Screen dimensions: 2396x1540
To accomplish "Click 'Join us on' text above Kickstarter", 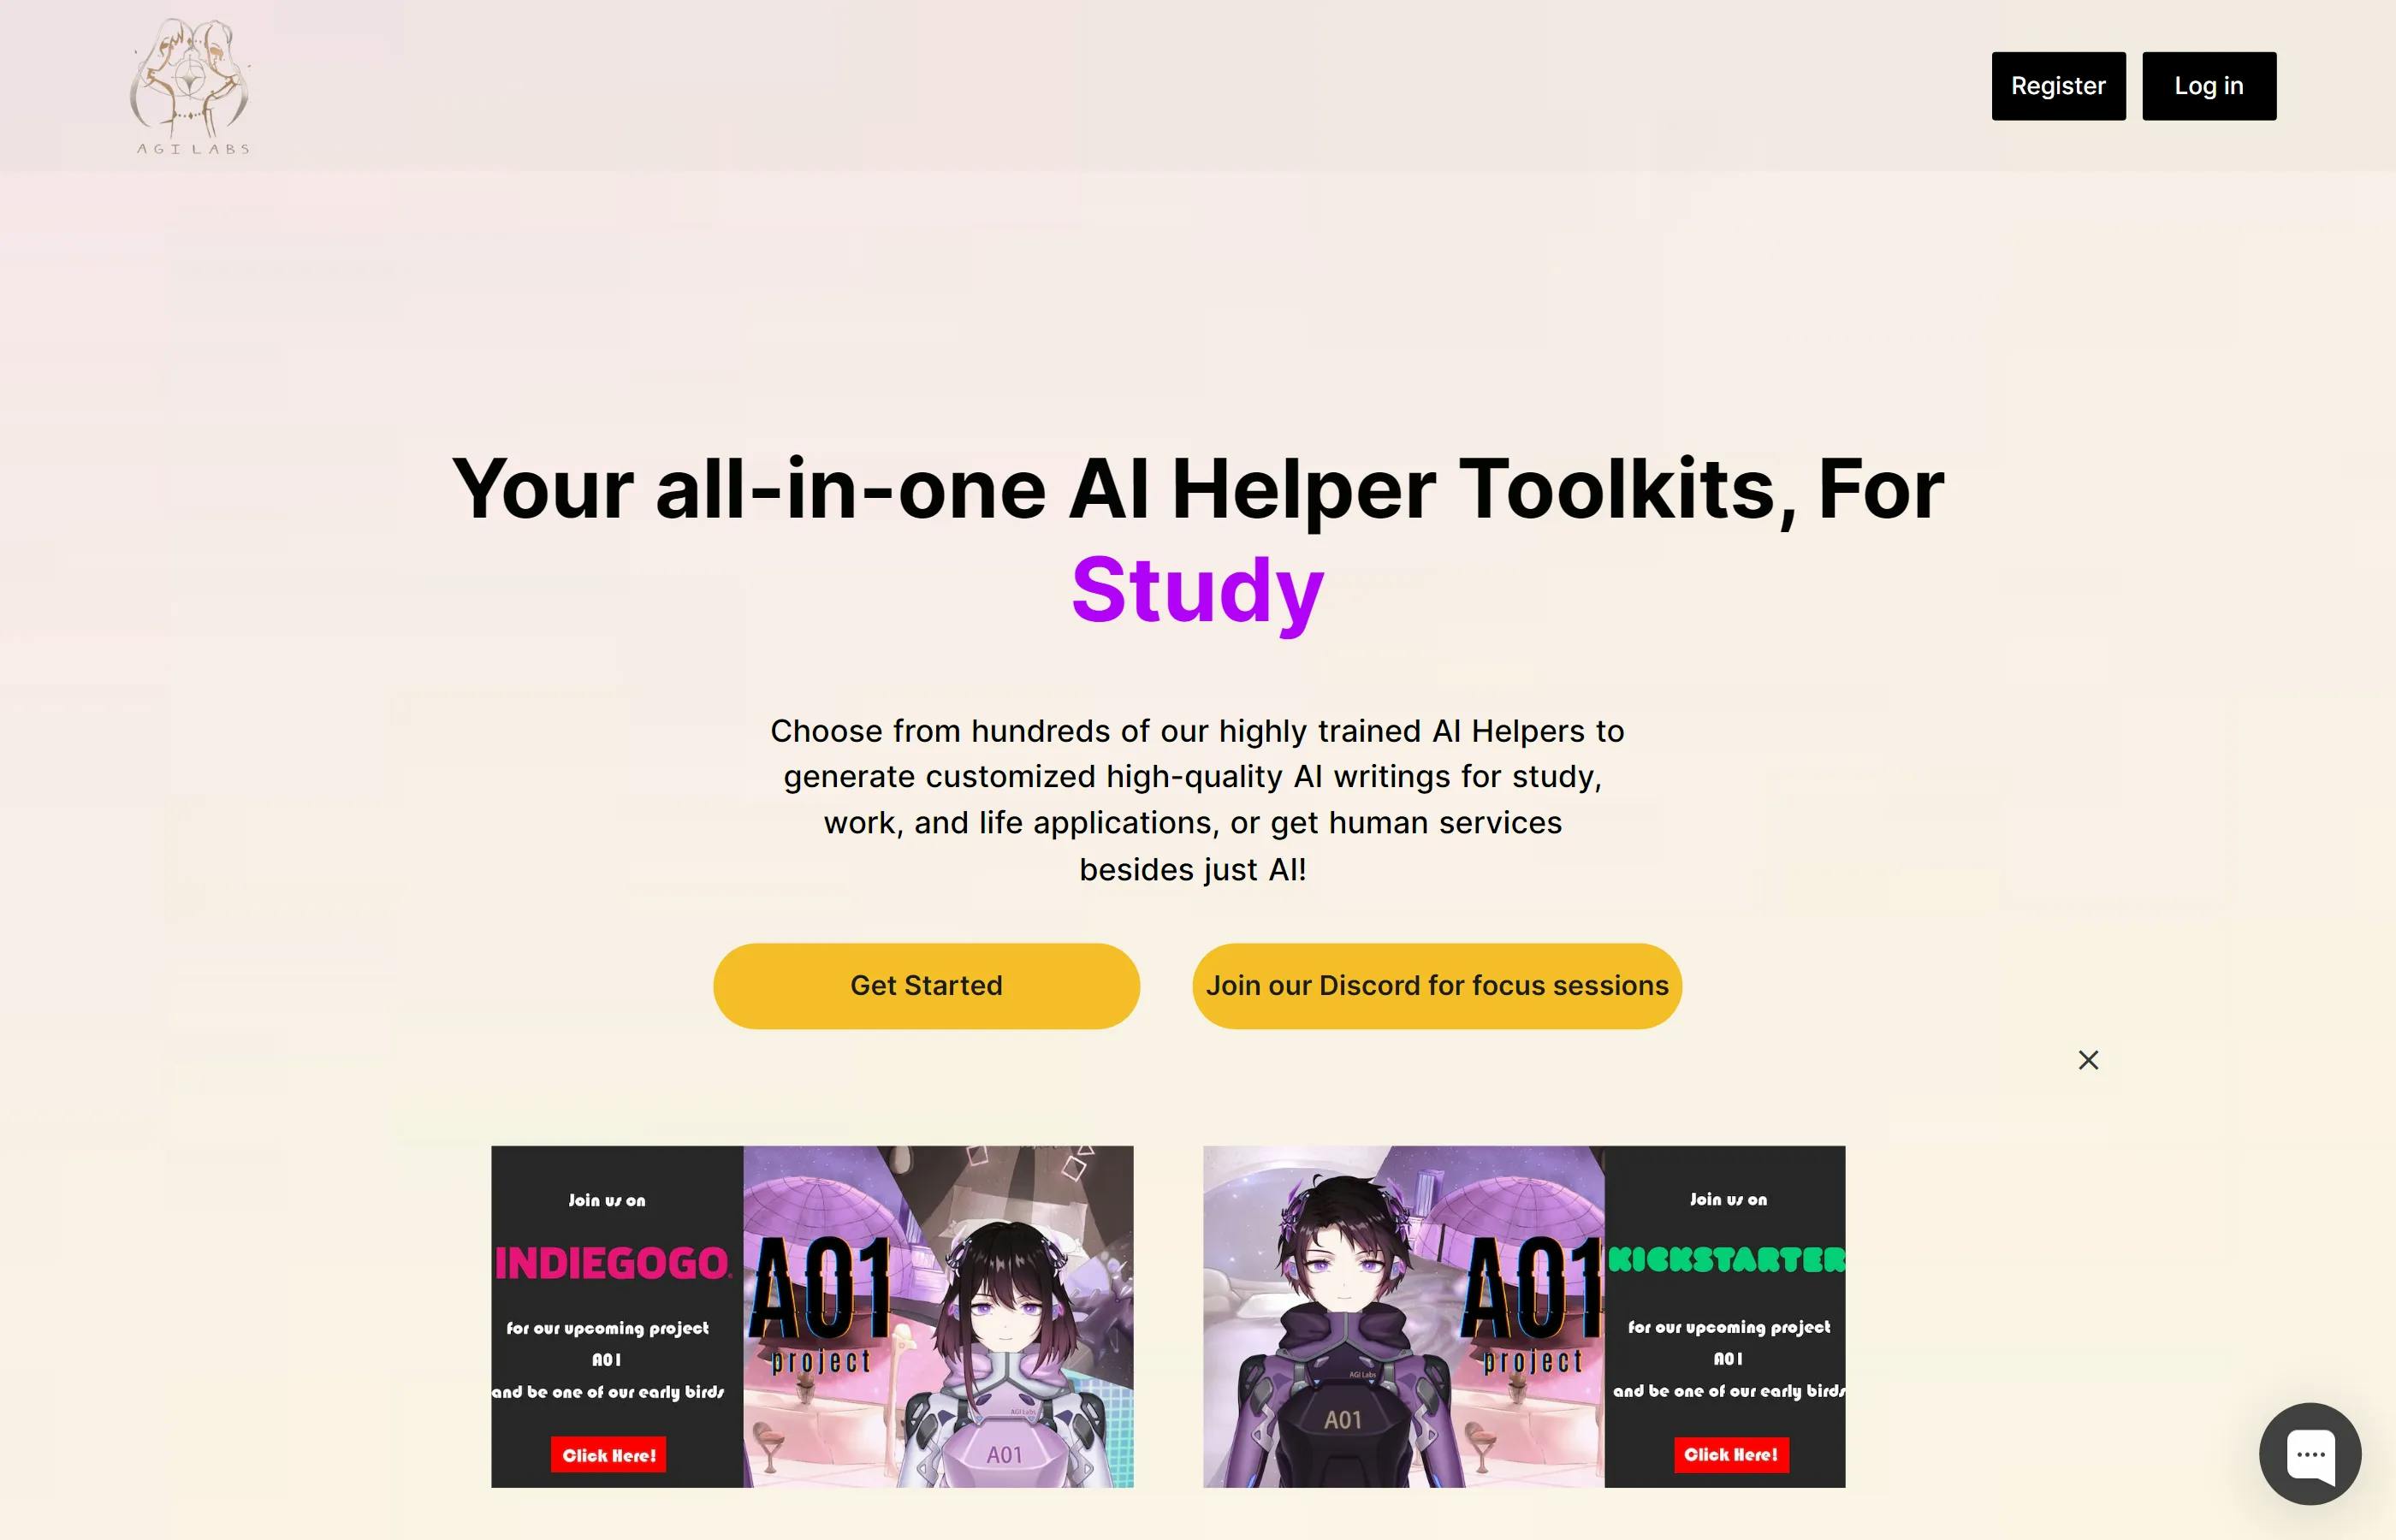I will 1728,1199.
